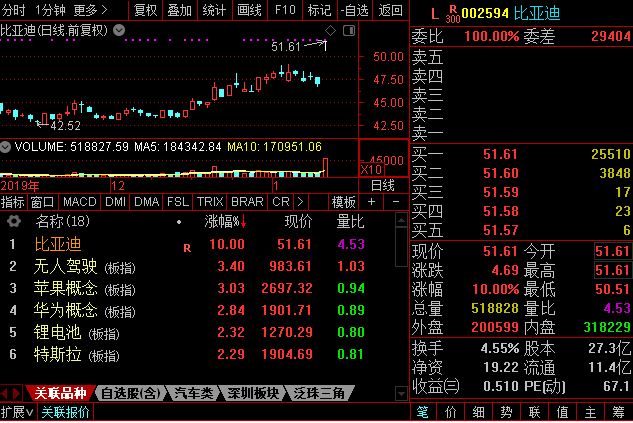Image resolution: width=633 pixels, height=423 pixels.
Task: Open the 模板 template button
Action: coord(344,201)
